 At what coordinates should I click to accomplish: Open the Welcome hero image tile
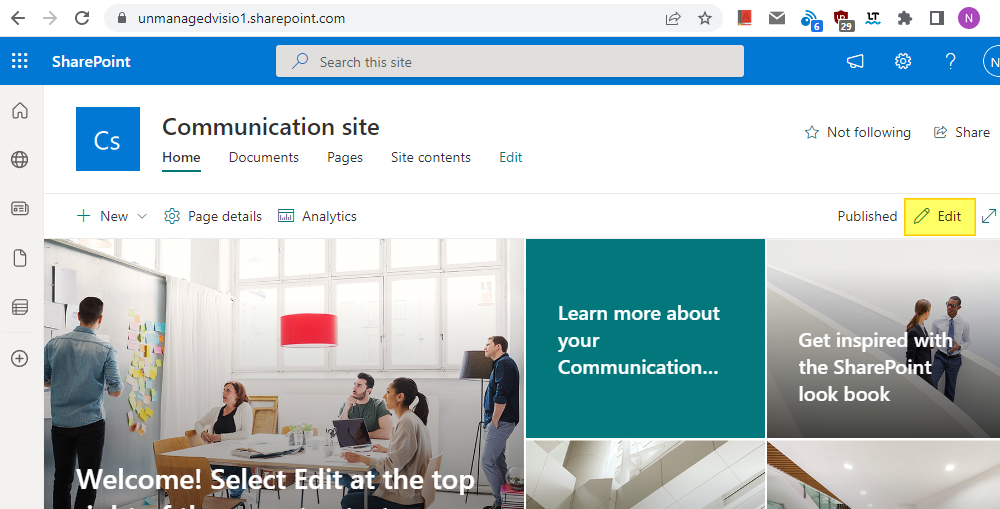(x=284, y=374)
